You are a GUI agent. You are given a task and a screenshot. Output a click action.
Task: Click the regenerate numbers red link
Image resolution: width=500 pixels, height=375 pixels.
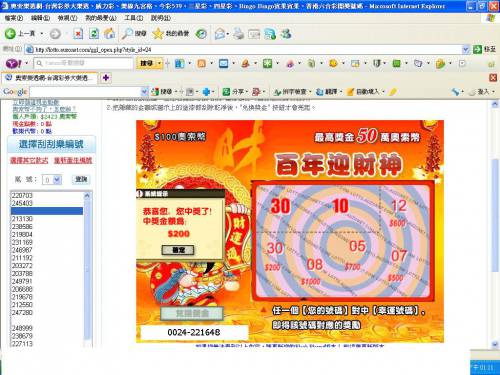coord(73,160)
